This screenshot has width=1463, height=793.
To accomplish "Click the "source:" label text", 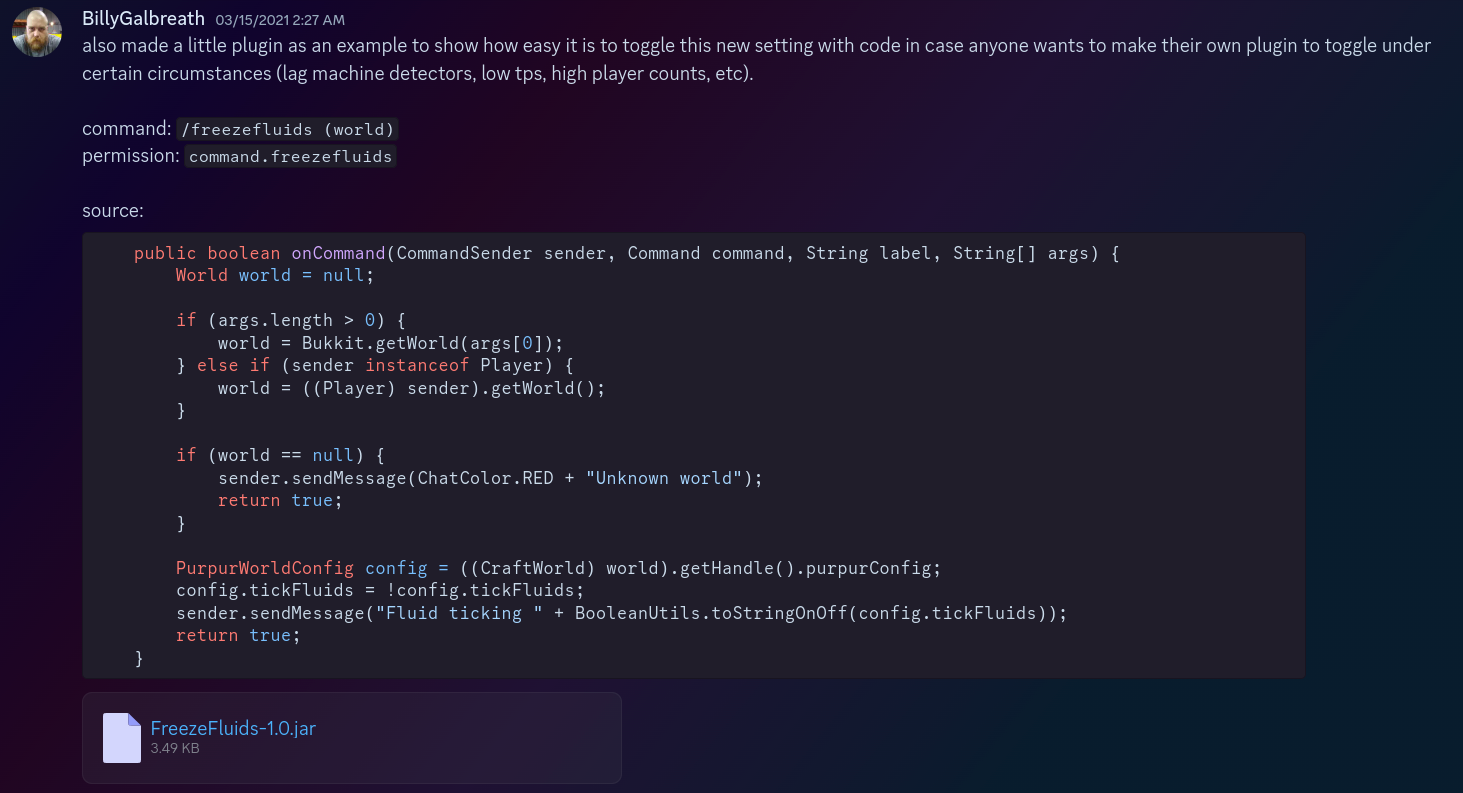I will pos(113,211).
